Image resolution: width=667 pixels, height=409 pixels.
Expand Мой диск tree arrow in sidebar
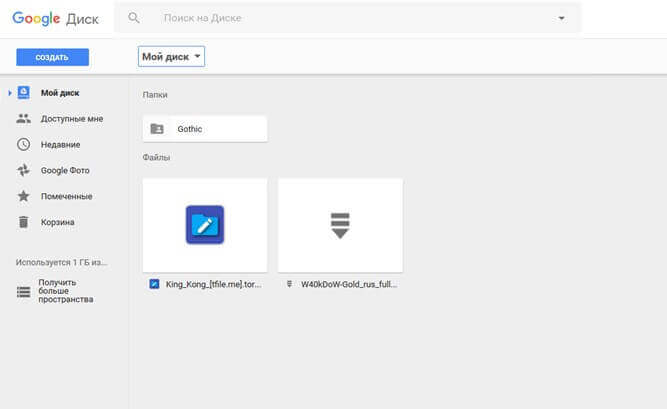pyautogui.click(x=9, y=93)
